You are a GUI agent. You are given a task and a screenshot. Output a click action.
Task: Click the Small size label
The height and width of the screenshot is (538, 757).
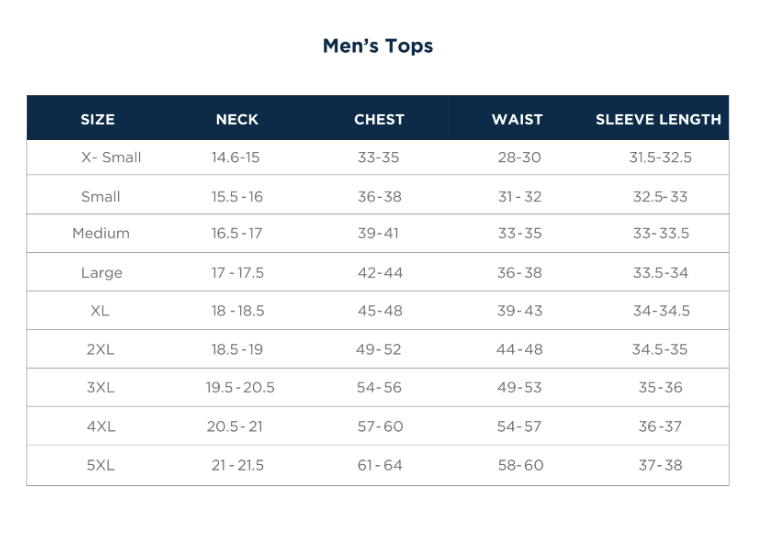(x=101, y=197)
